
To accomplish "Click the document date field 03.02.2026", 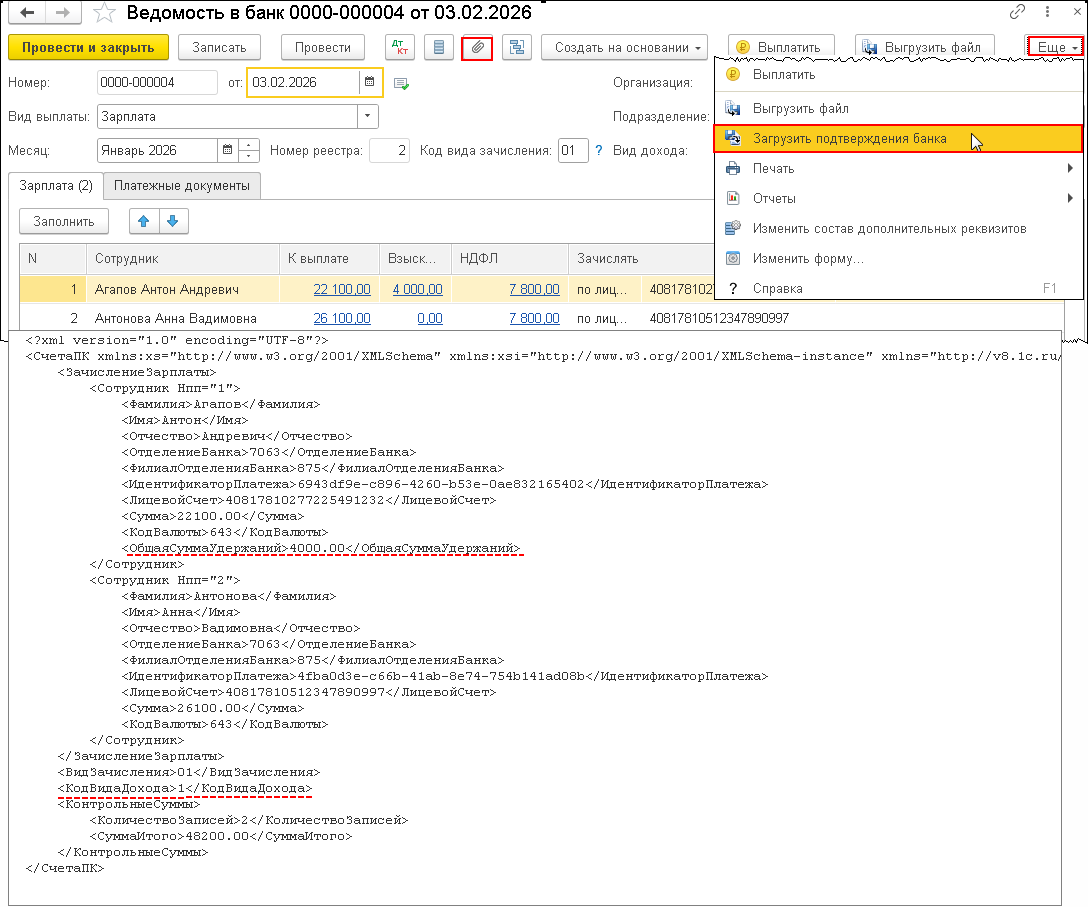I will click(x=303, y=82).
